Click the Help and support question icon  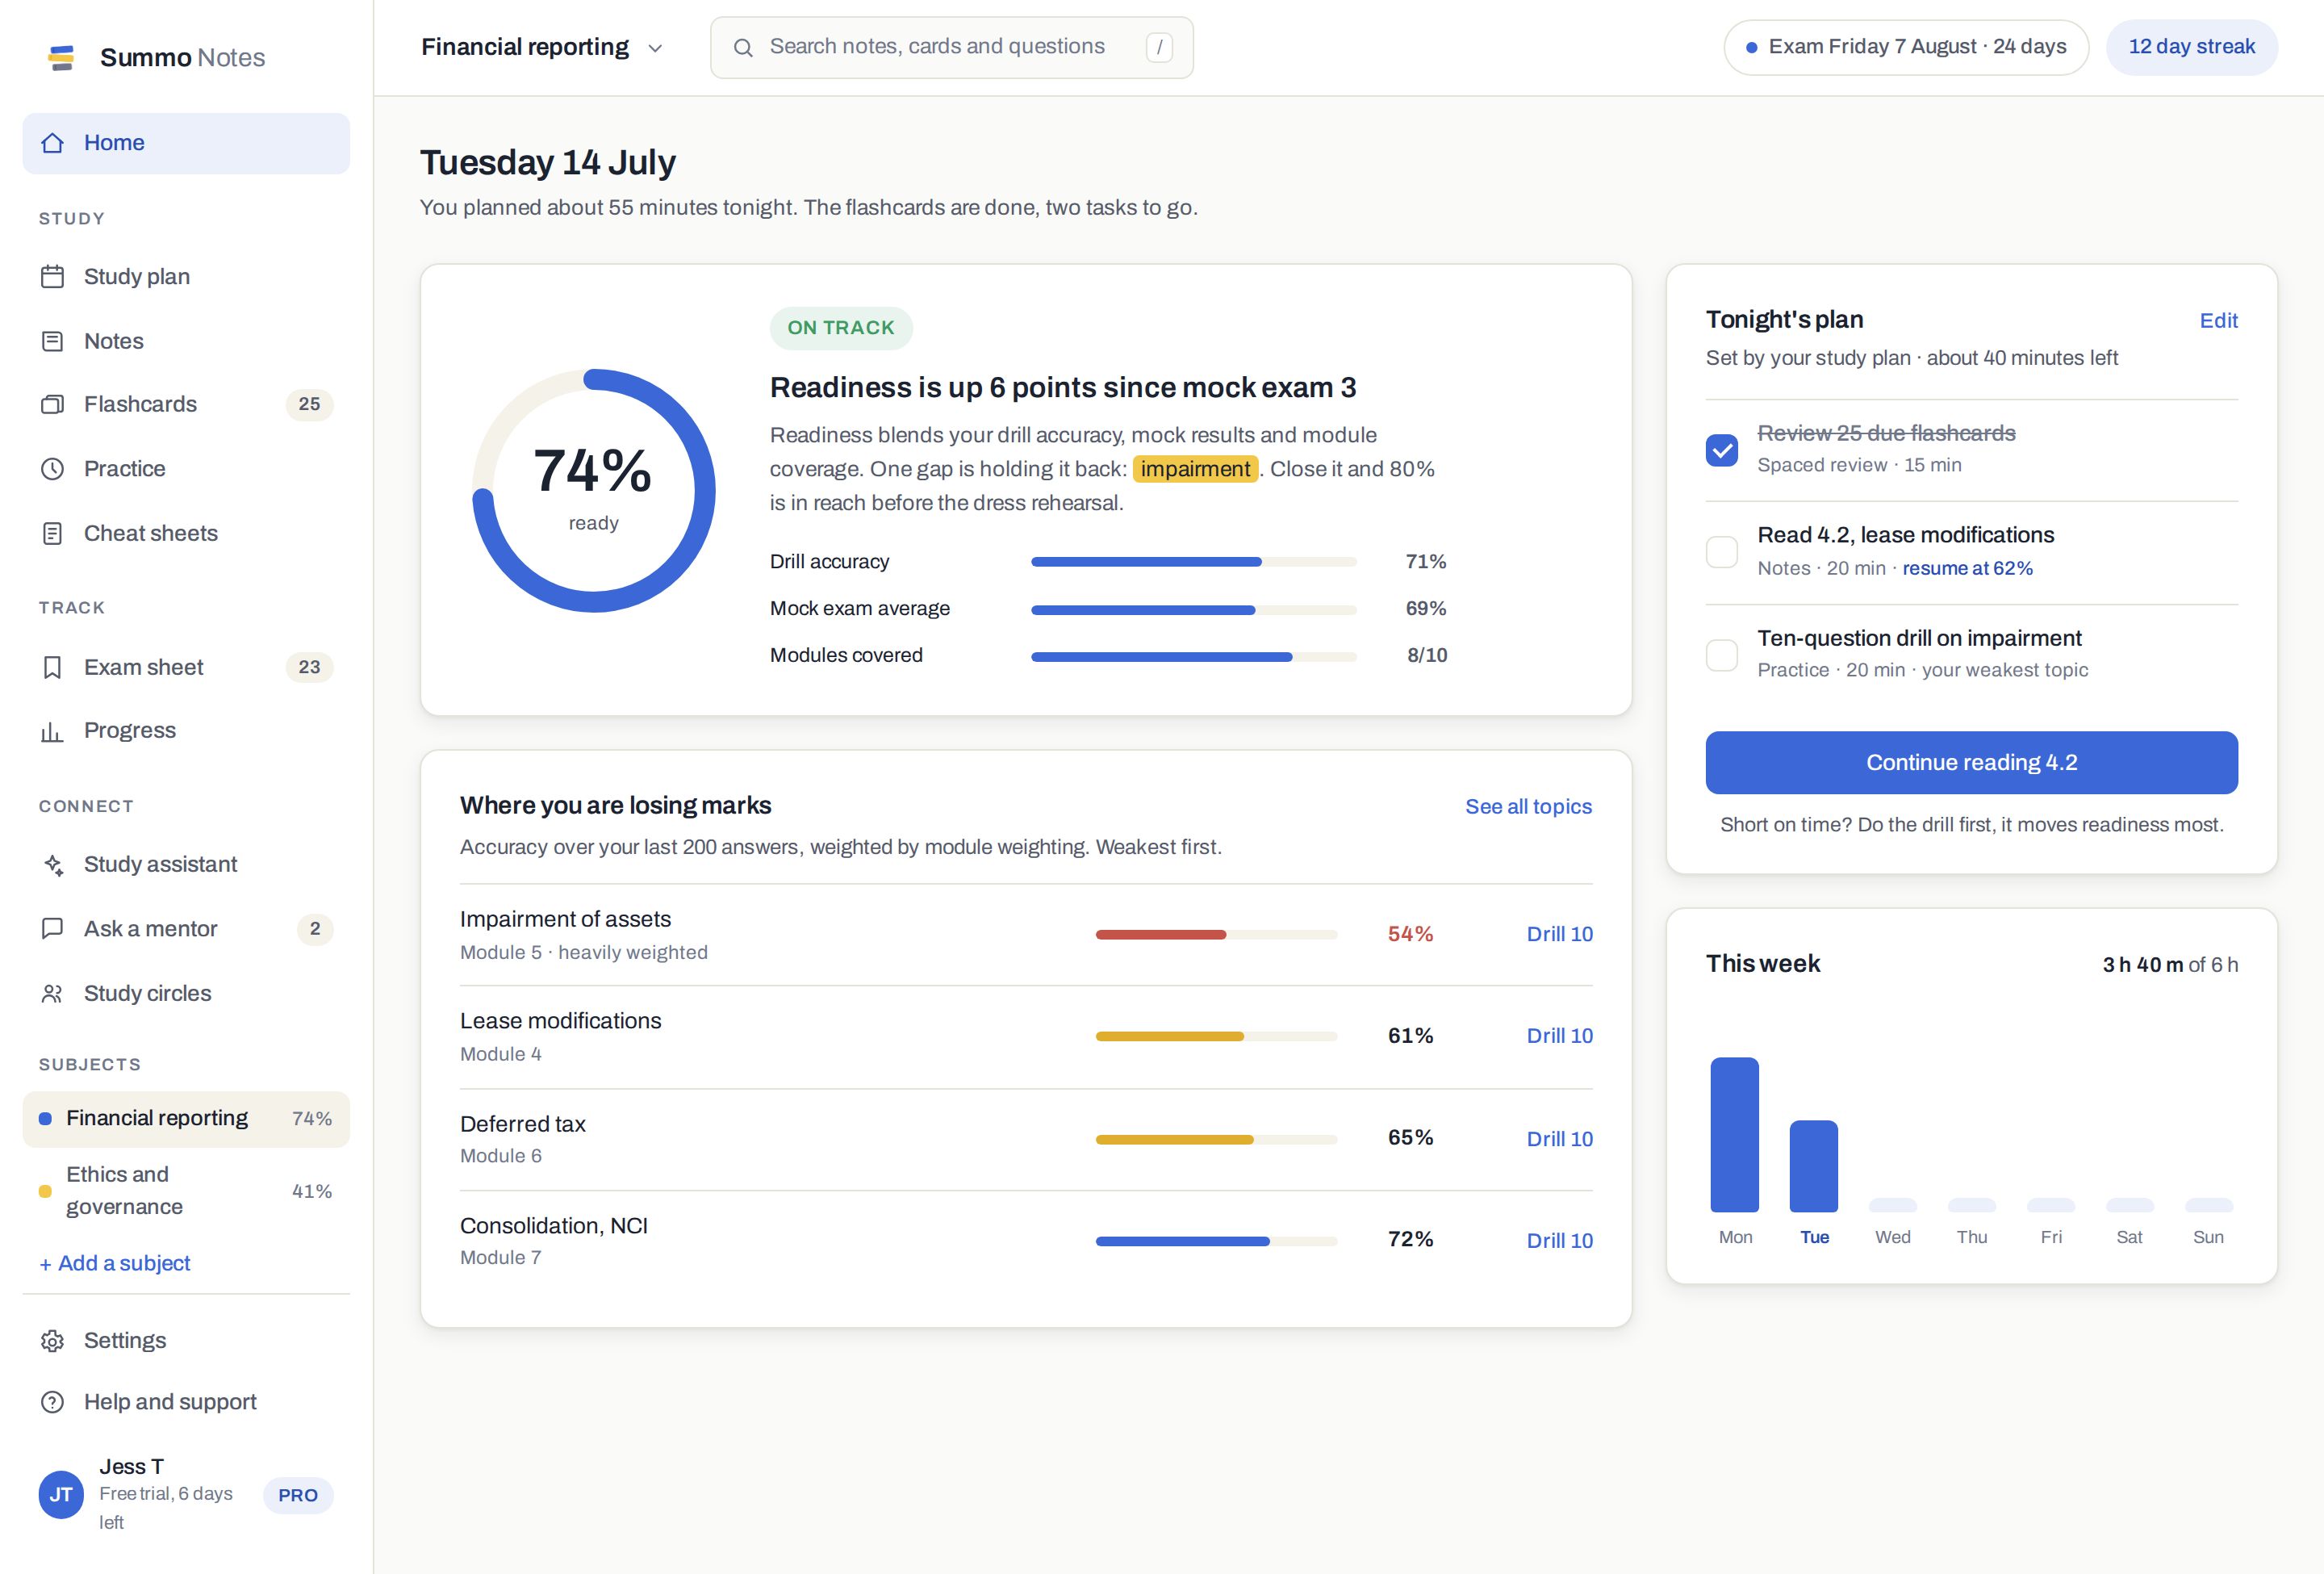tap(53, 1402)
